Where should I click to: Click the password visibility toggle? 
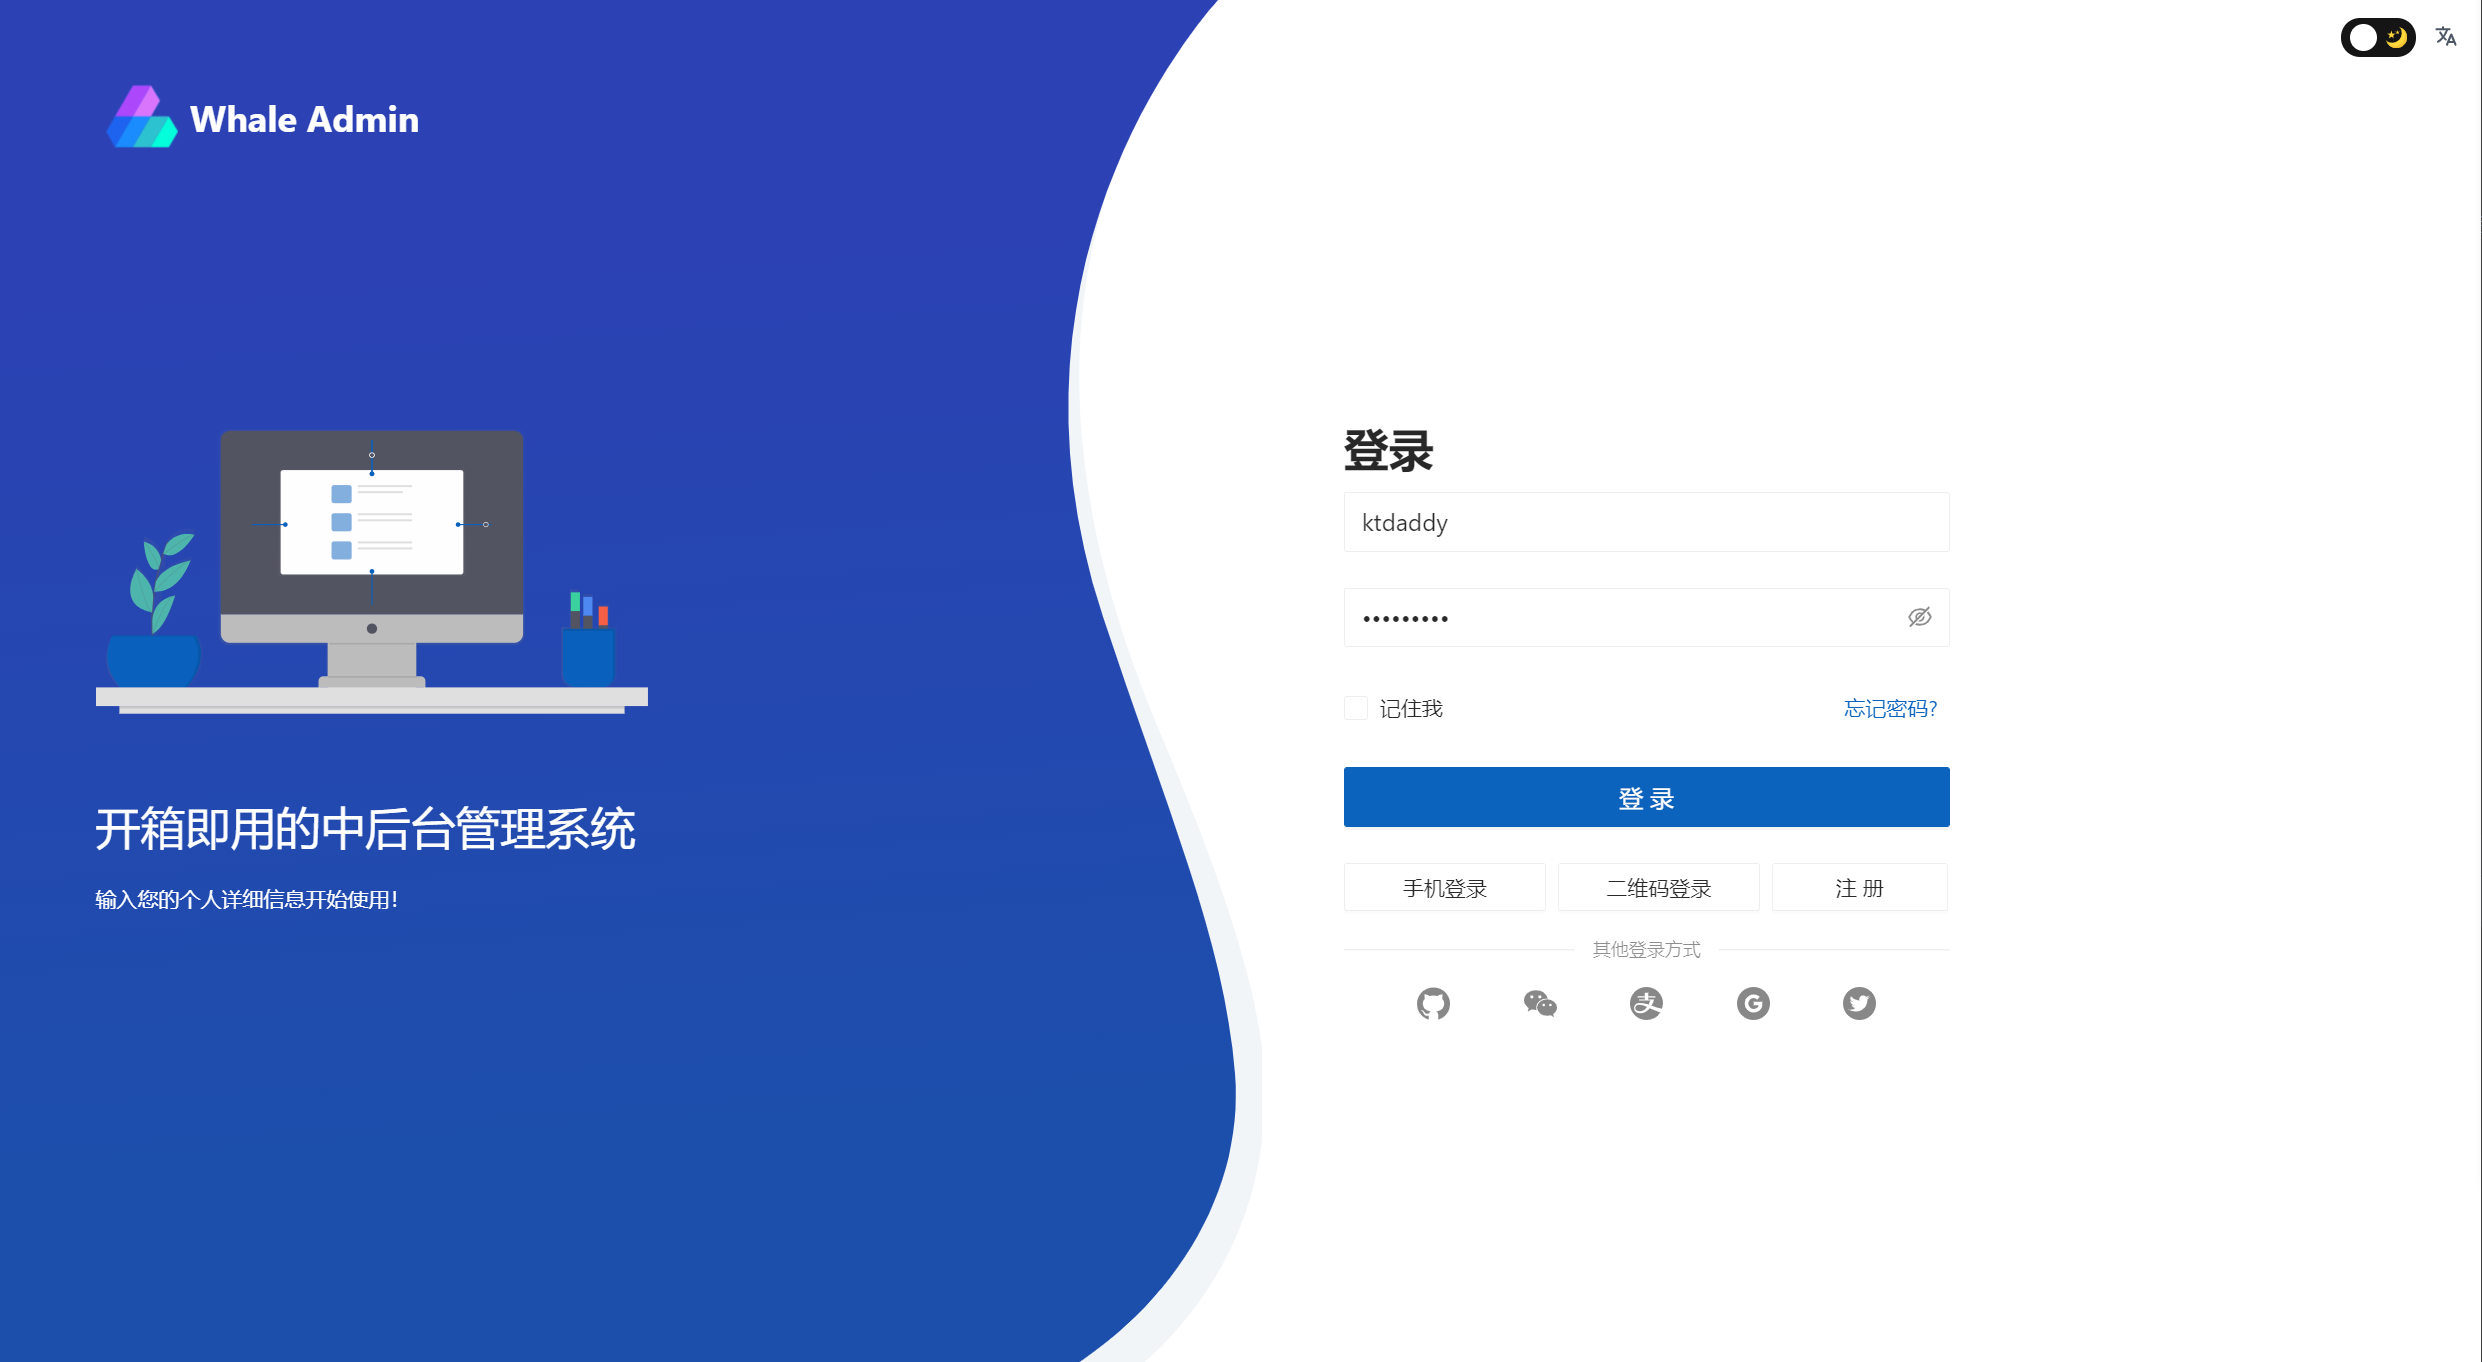click(1920, 616)
